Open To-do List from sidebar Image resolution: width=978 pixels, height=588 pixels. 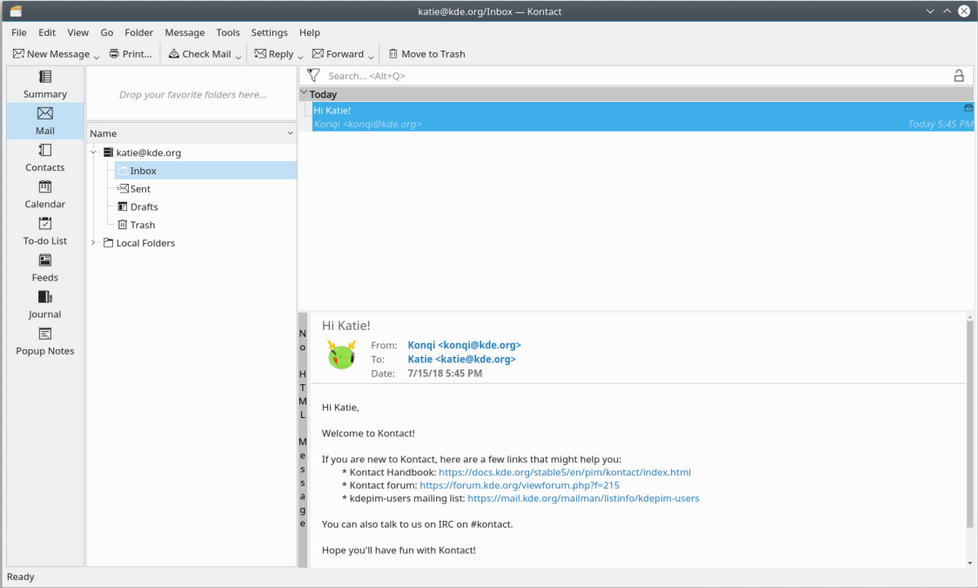(45, 232)
